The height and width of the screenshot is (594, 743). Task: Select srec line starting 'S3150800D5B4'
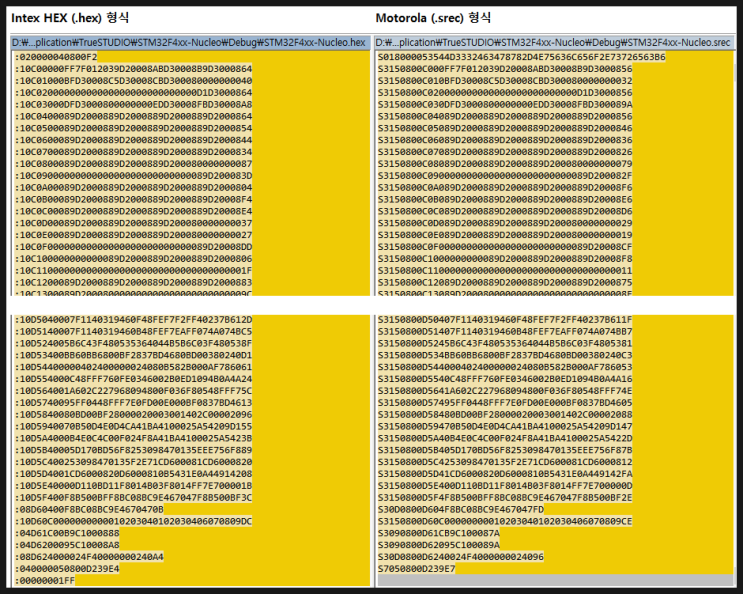(x=505, y=450)
